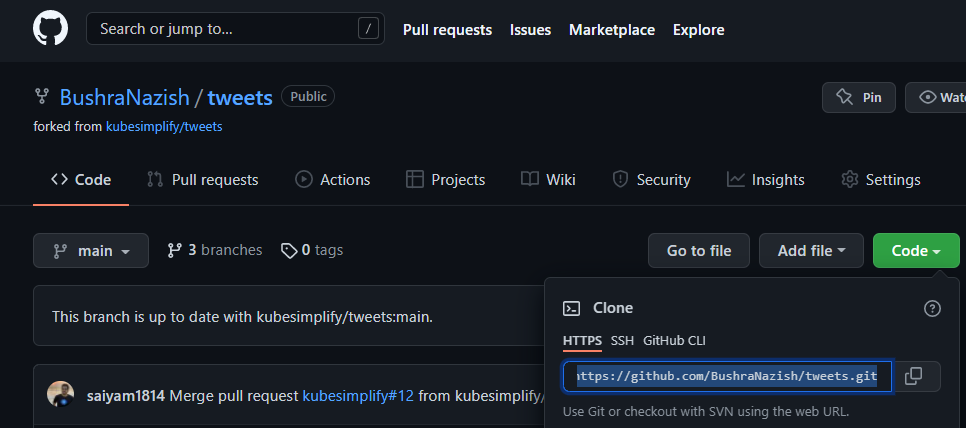Select the SSH clone option
The image size is (966, 428).
point(622,341)
